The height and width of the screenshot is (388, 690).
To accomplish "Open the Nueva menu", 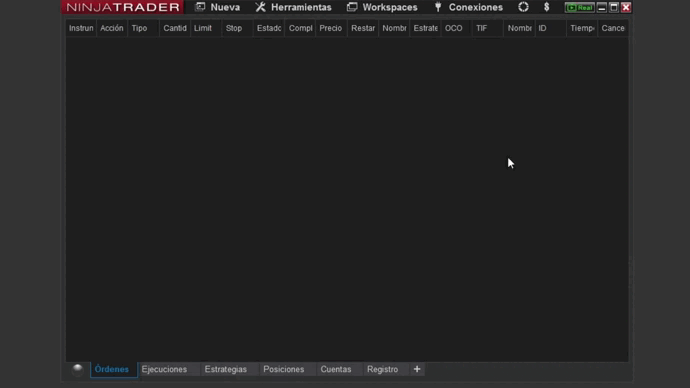I will point(218,7).
